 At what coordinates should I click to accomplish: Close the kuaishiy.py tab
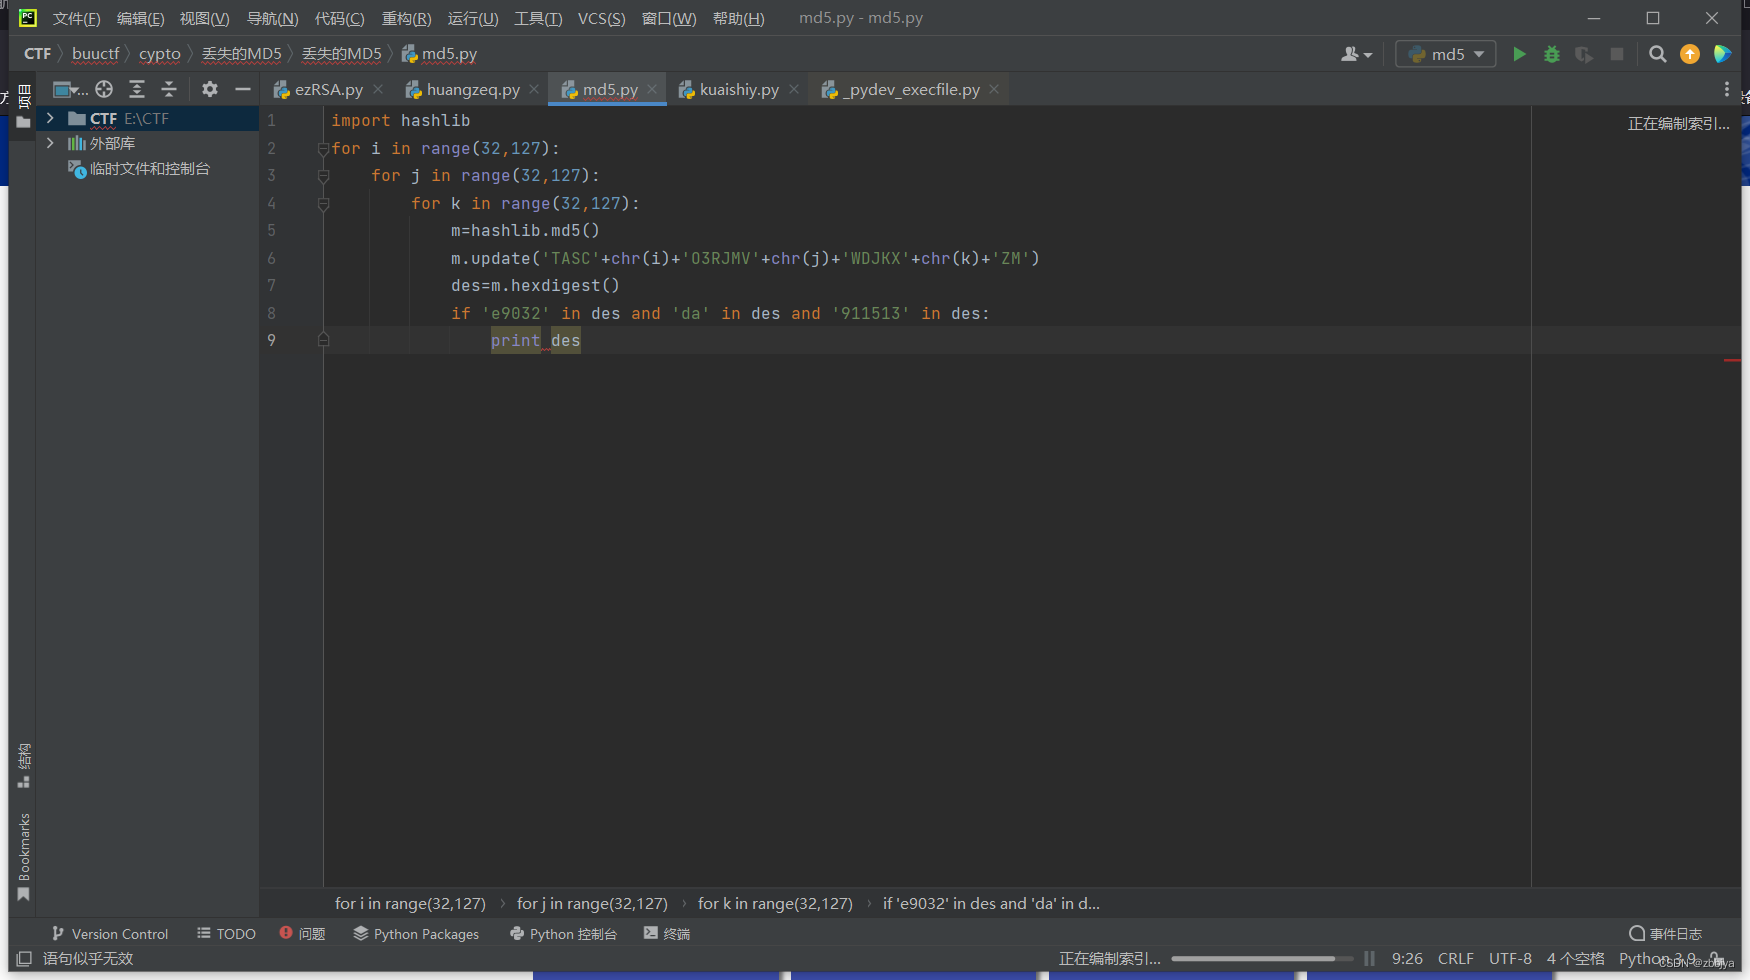794,89
